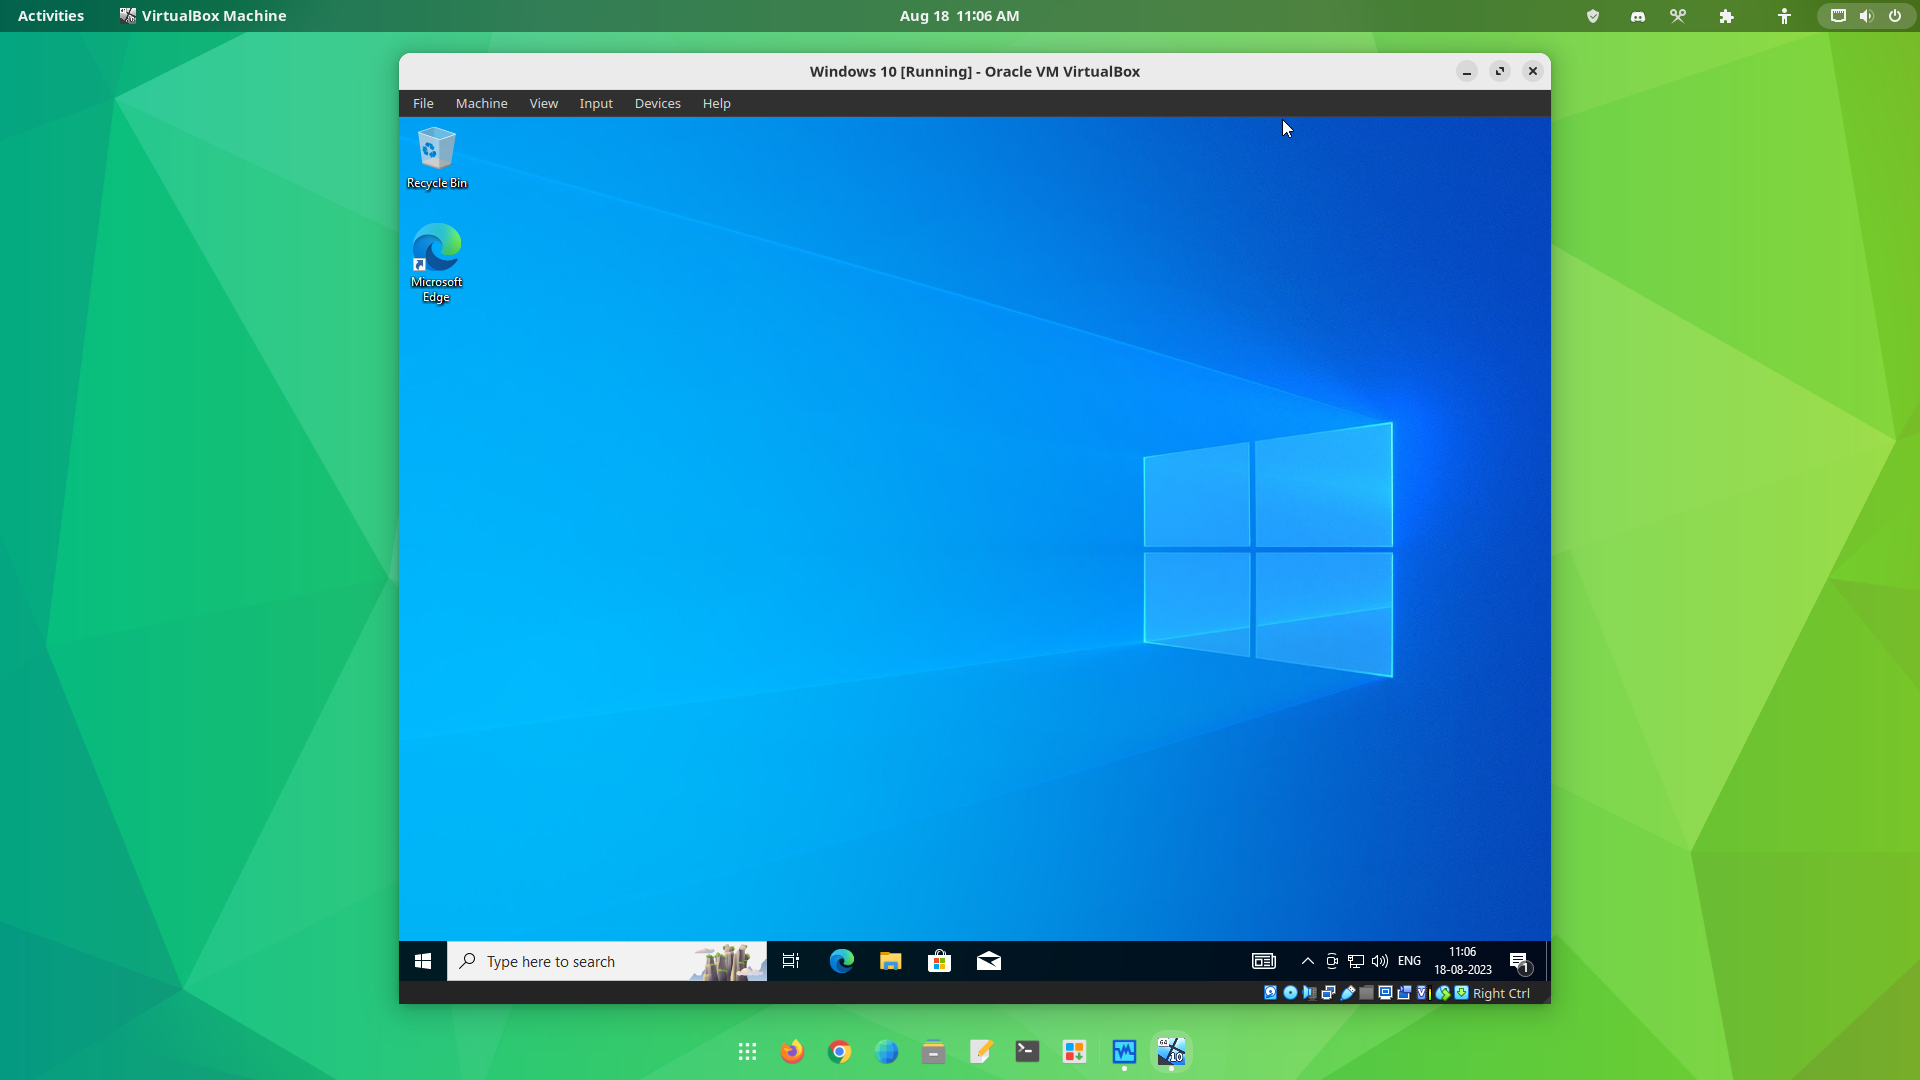Click the Microsoft Edge desktop icon
This screenshot has width=1920, height=1080.
click(435, 261)
